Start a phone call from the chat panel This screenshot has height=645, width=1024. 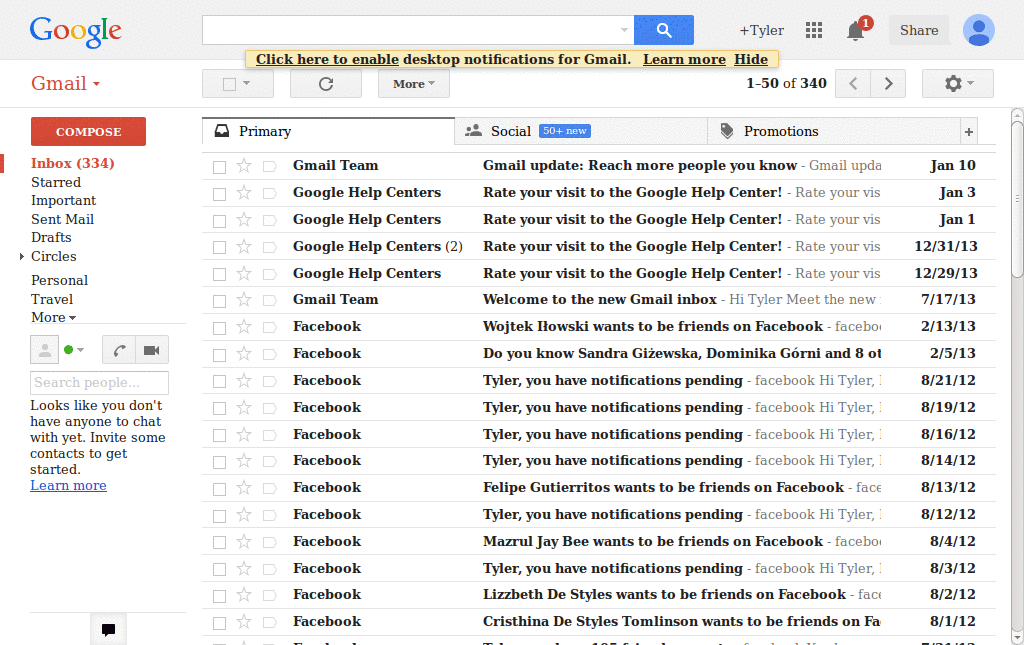point(119,350)
